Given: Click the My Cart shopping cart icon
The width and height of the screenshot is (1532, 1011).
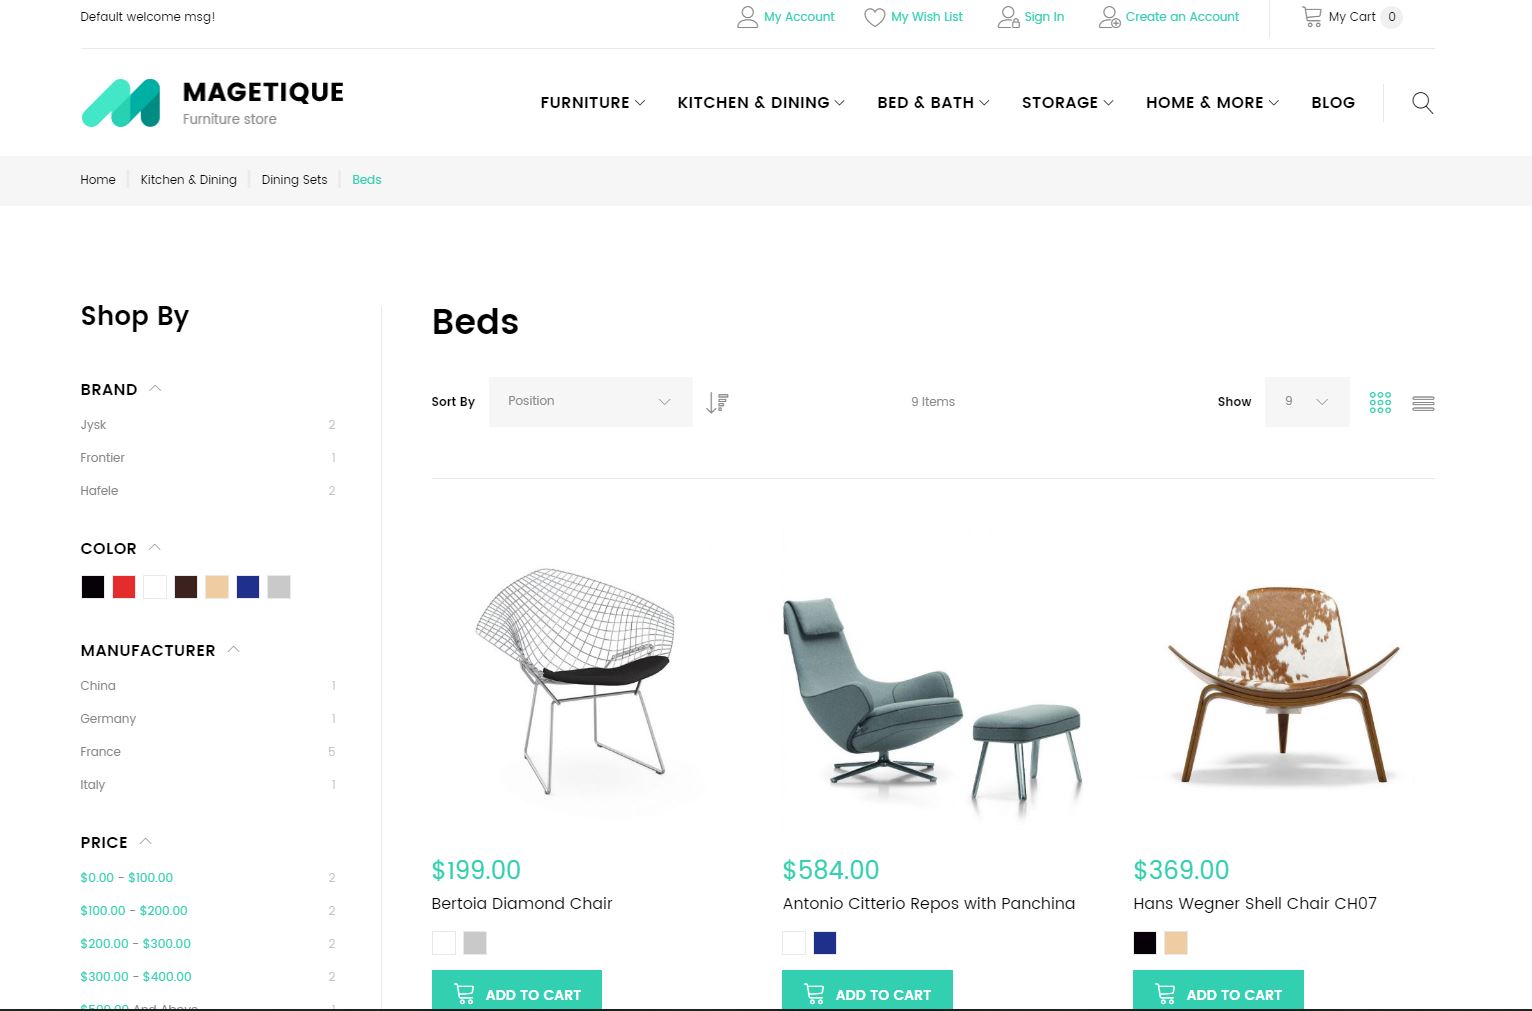Looking at the screenshot, I should click(x=1311, y=16).
